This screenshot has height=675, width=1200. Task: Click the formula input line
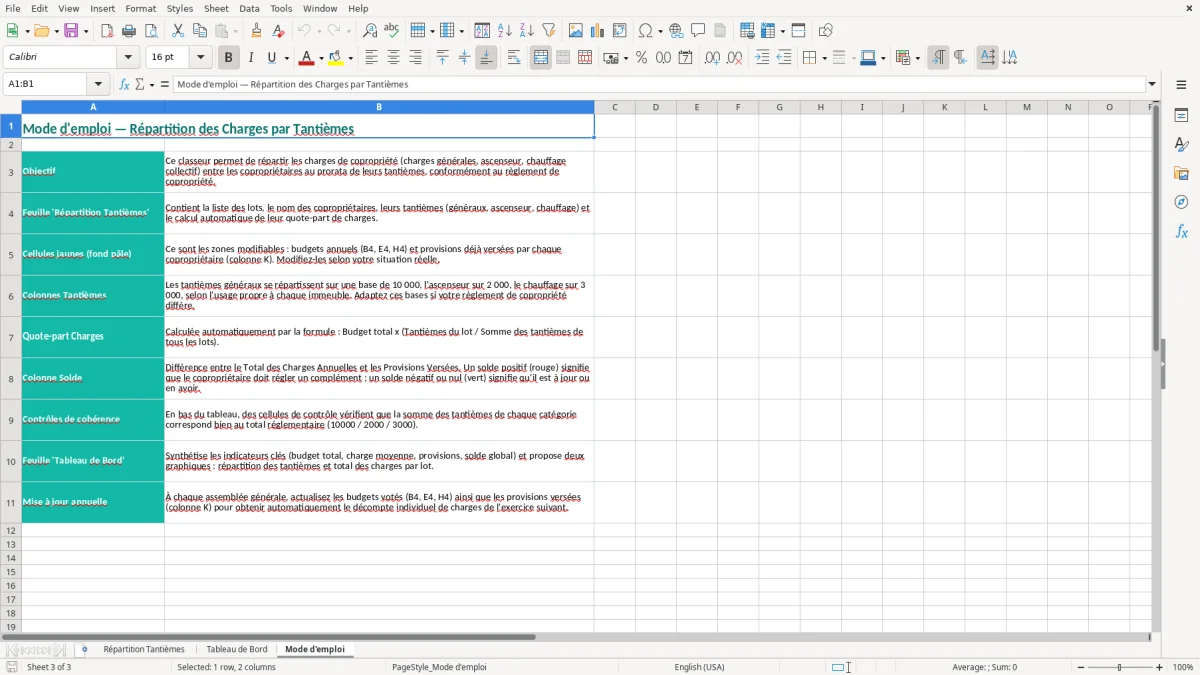[658, 84]
